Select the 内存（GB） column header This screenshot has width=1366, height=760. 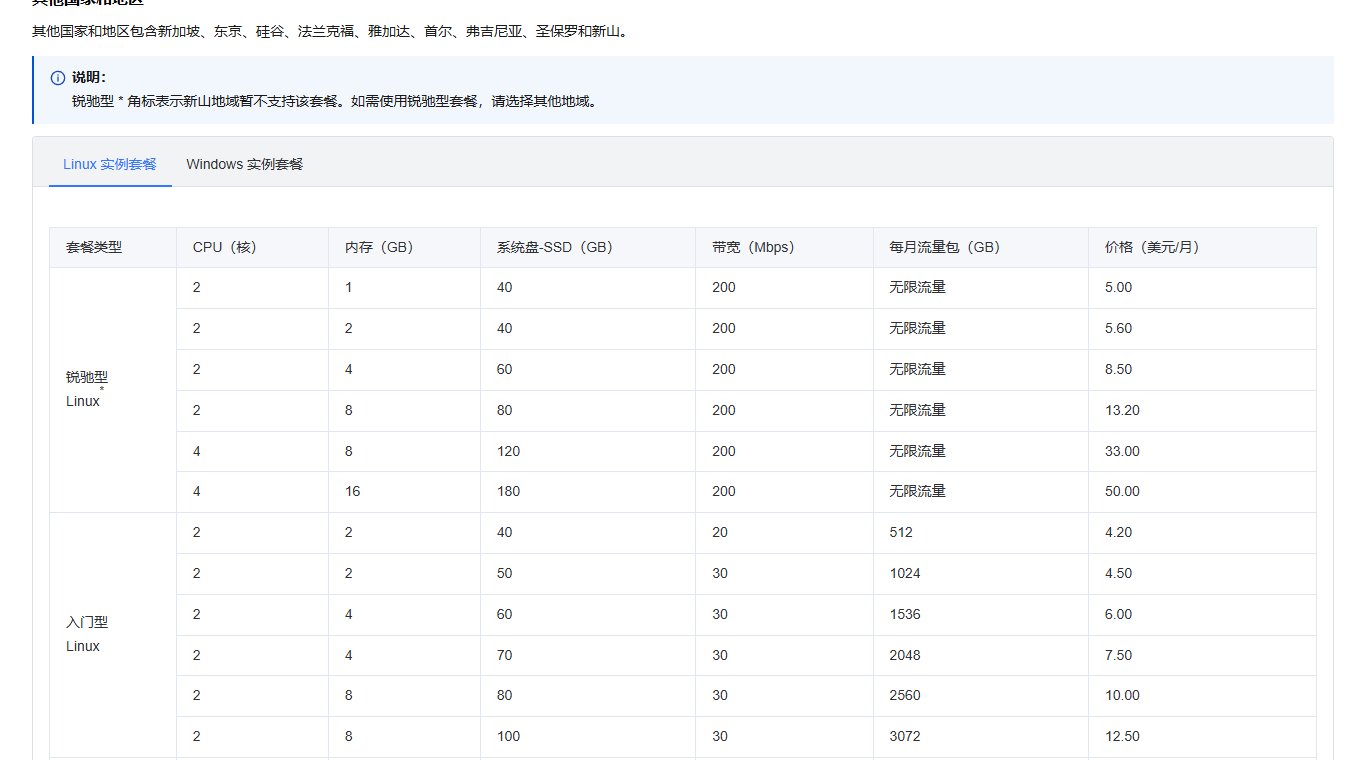pyautogui.click(x=404, y=247)
